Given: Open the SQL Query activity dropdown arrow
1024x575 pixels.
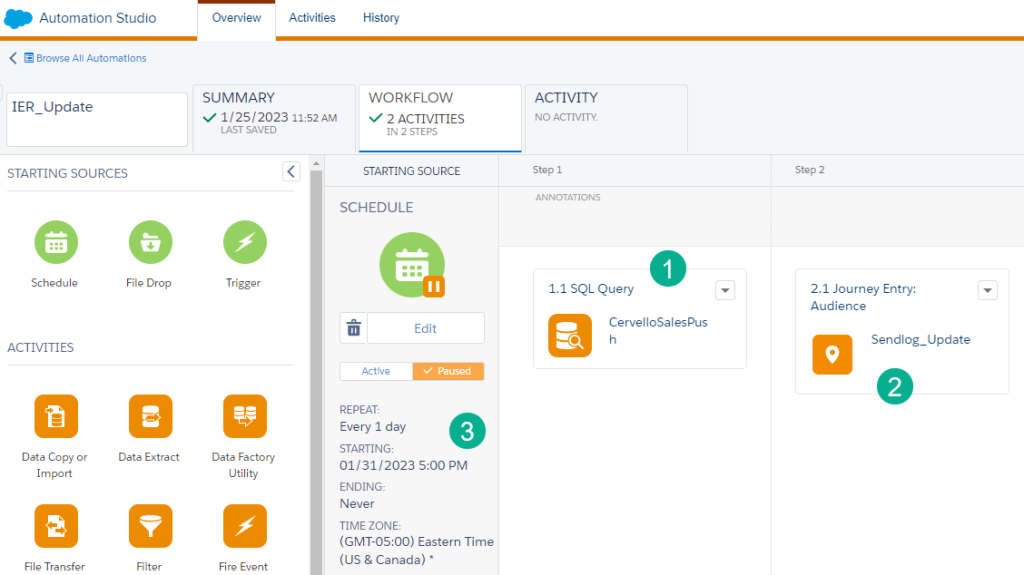Looking at the screenshot, I should click(726, 290).
